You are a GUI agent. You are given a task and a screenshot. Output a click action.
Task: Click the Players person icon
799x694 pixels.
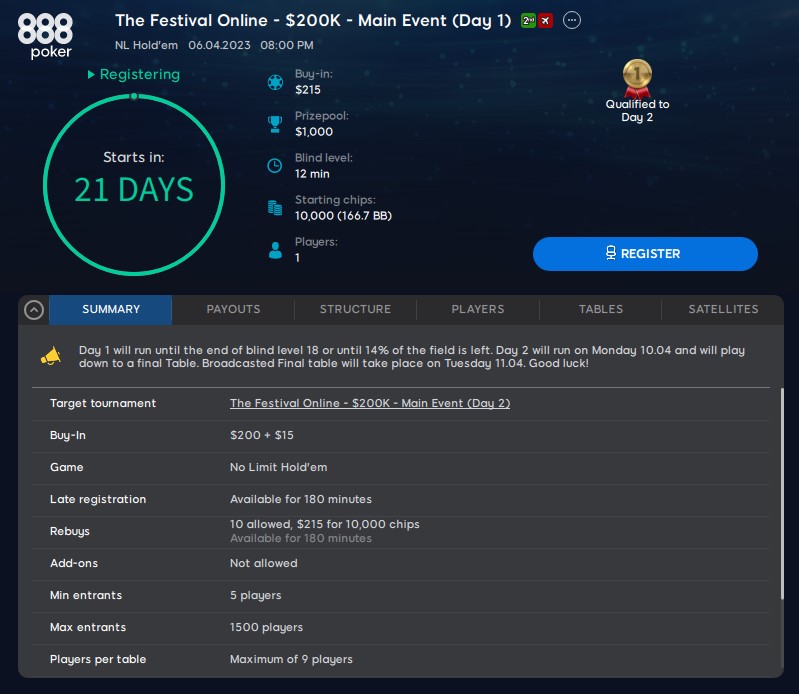point(275,250)
